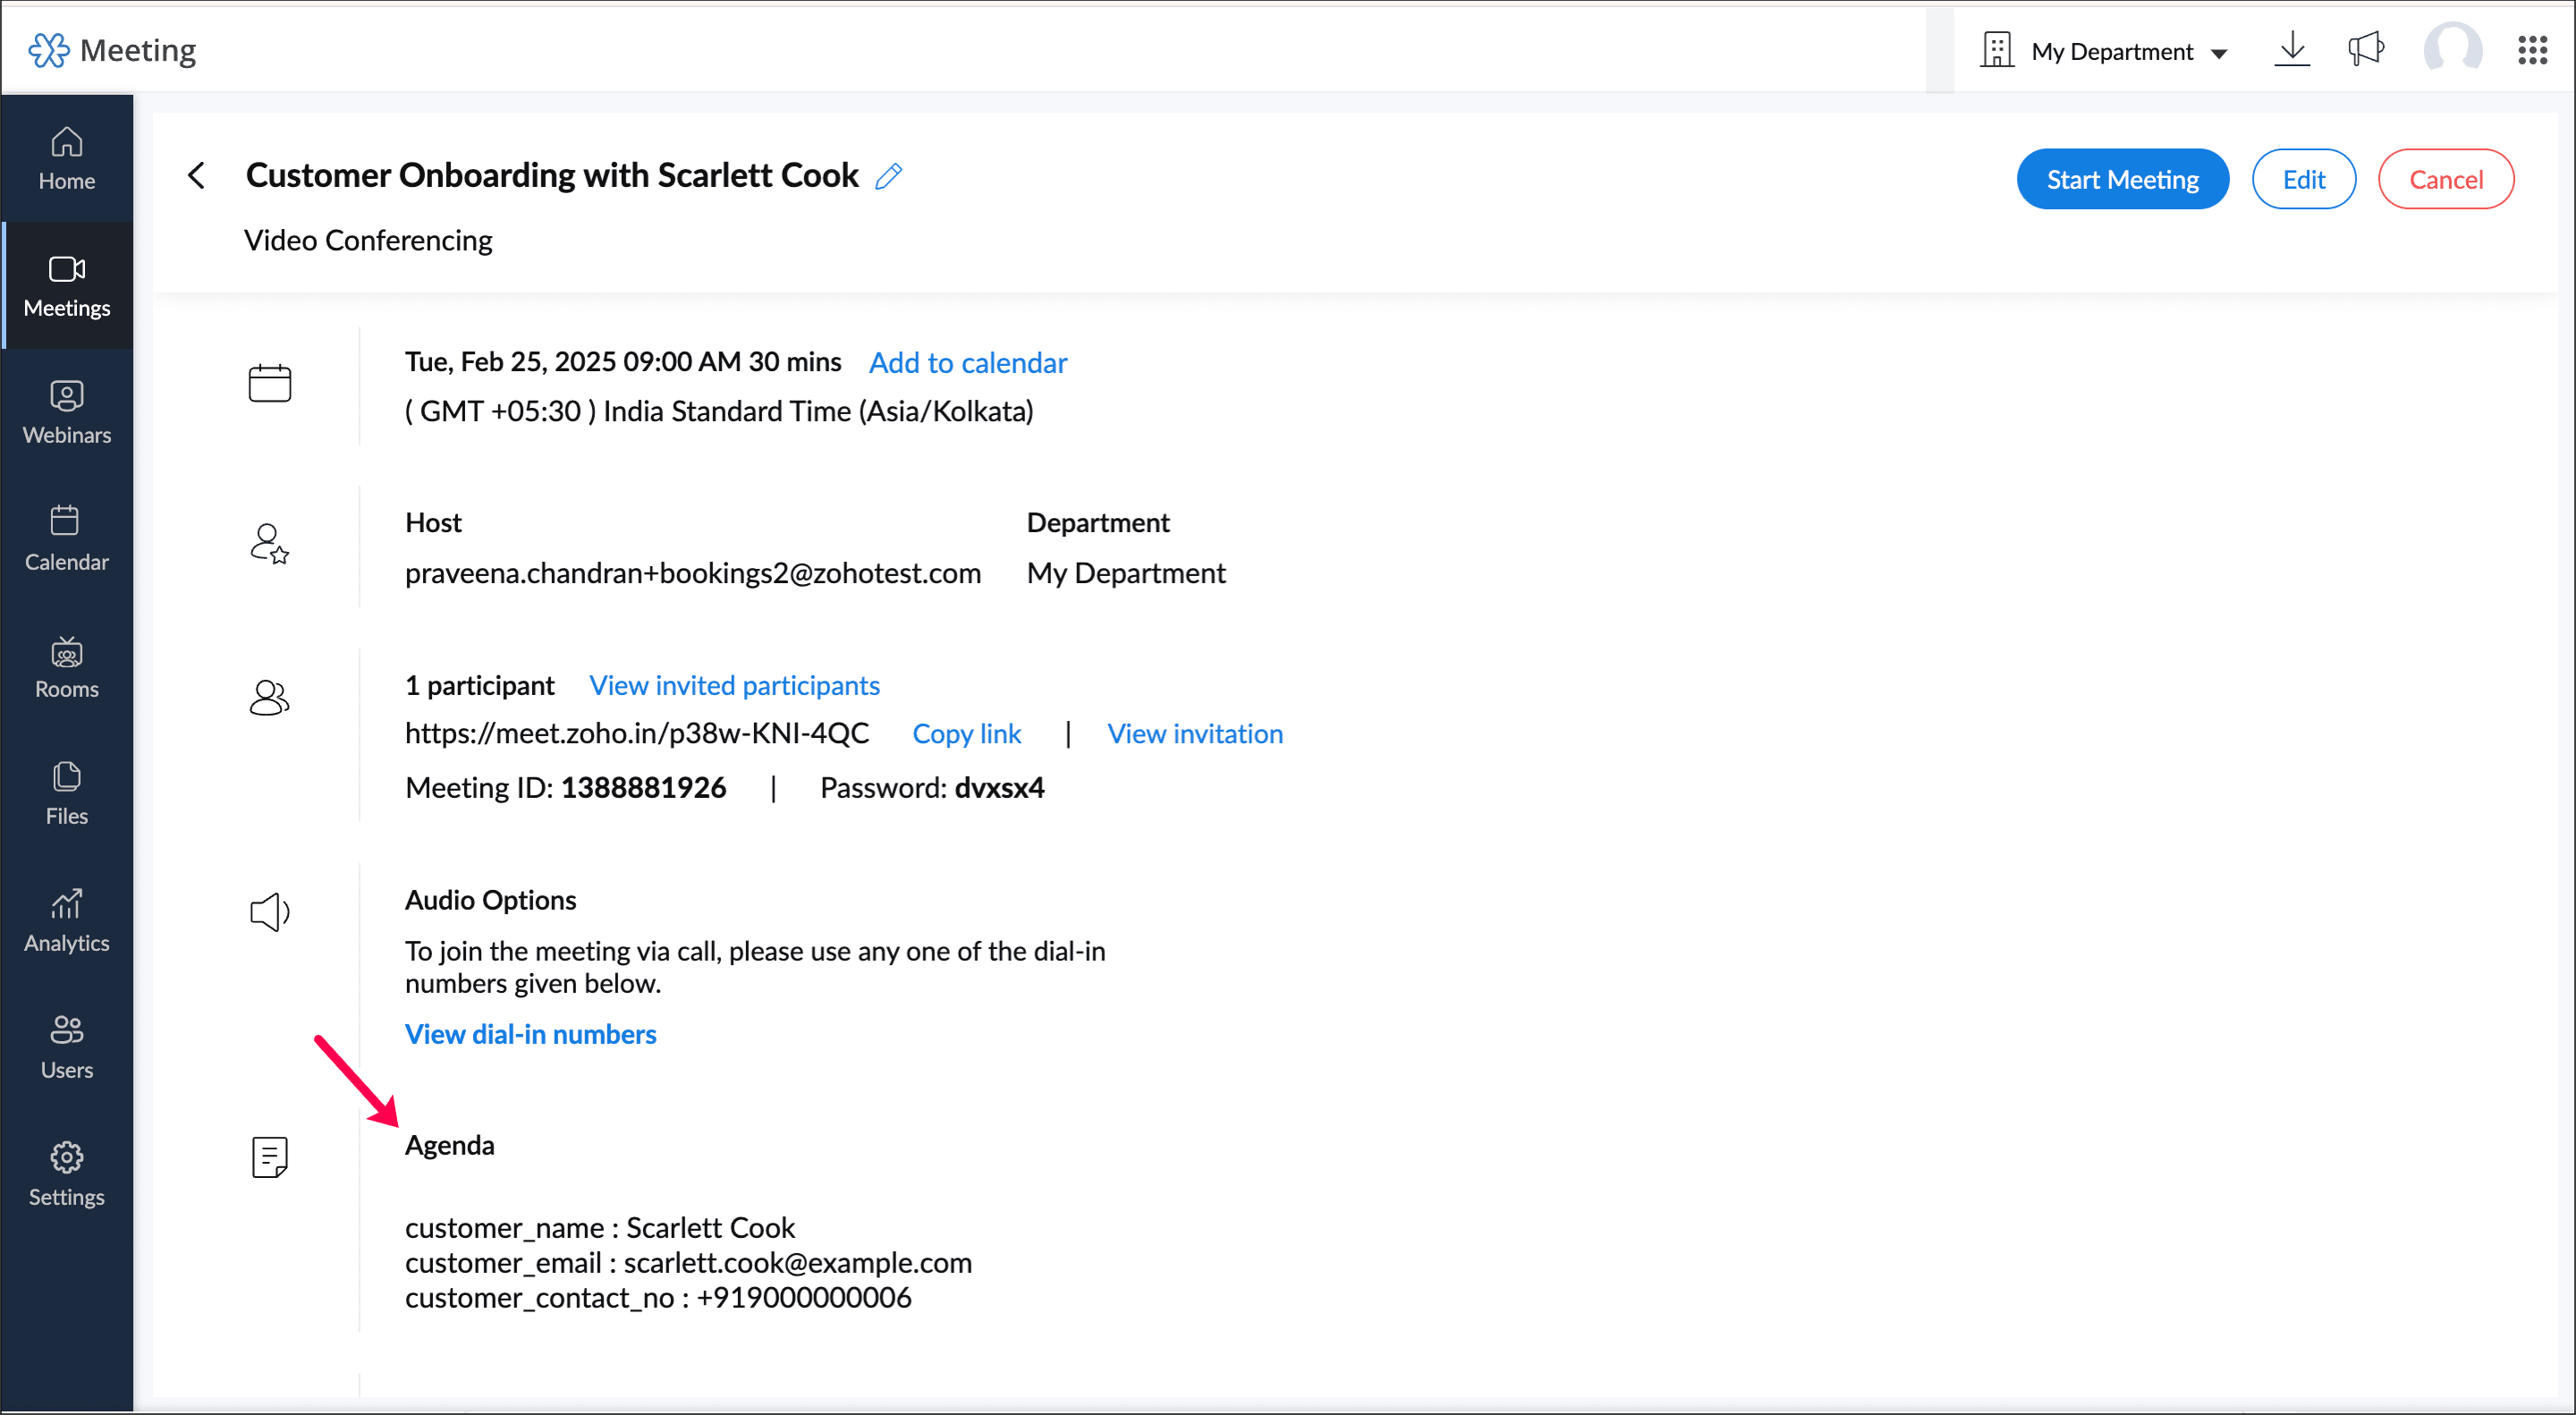This screenshot has height=1415, width=2576.
Task: Open Analytics in the sidebar
Action: coord(66,920)
